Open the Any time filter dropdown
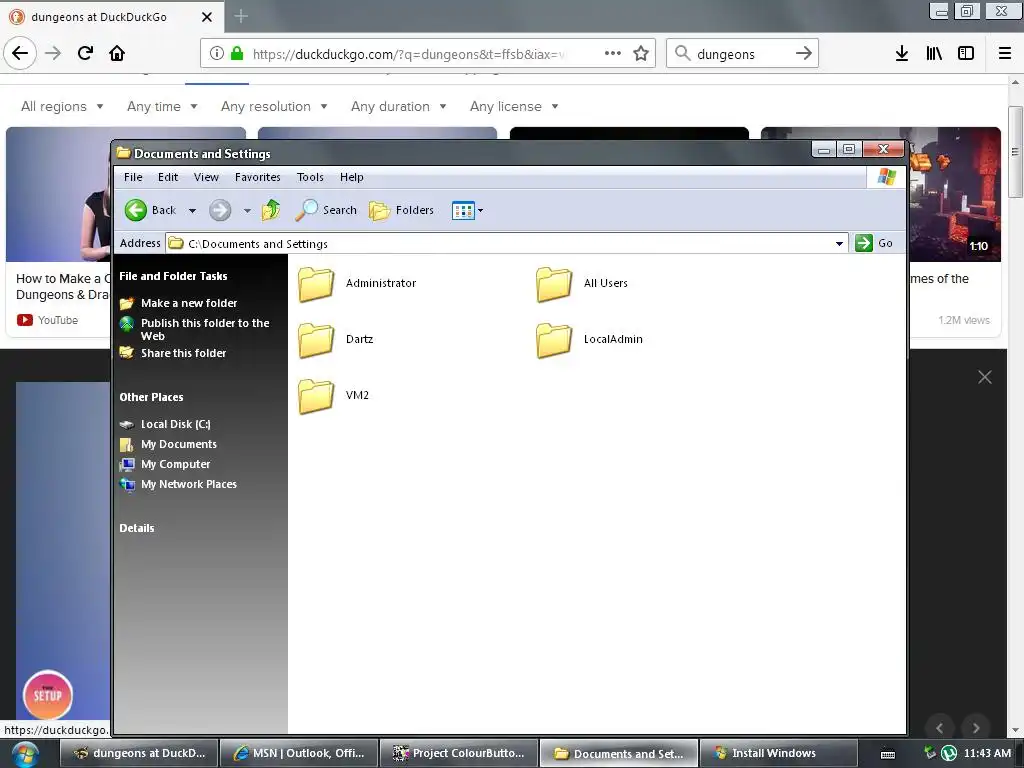 point(162,106)
